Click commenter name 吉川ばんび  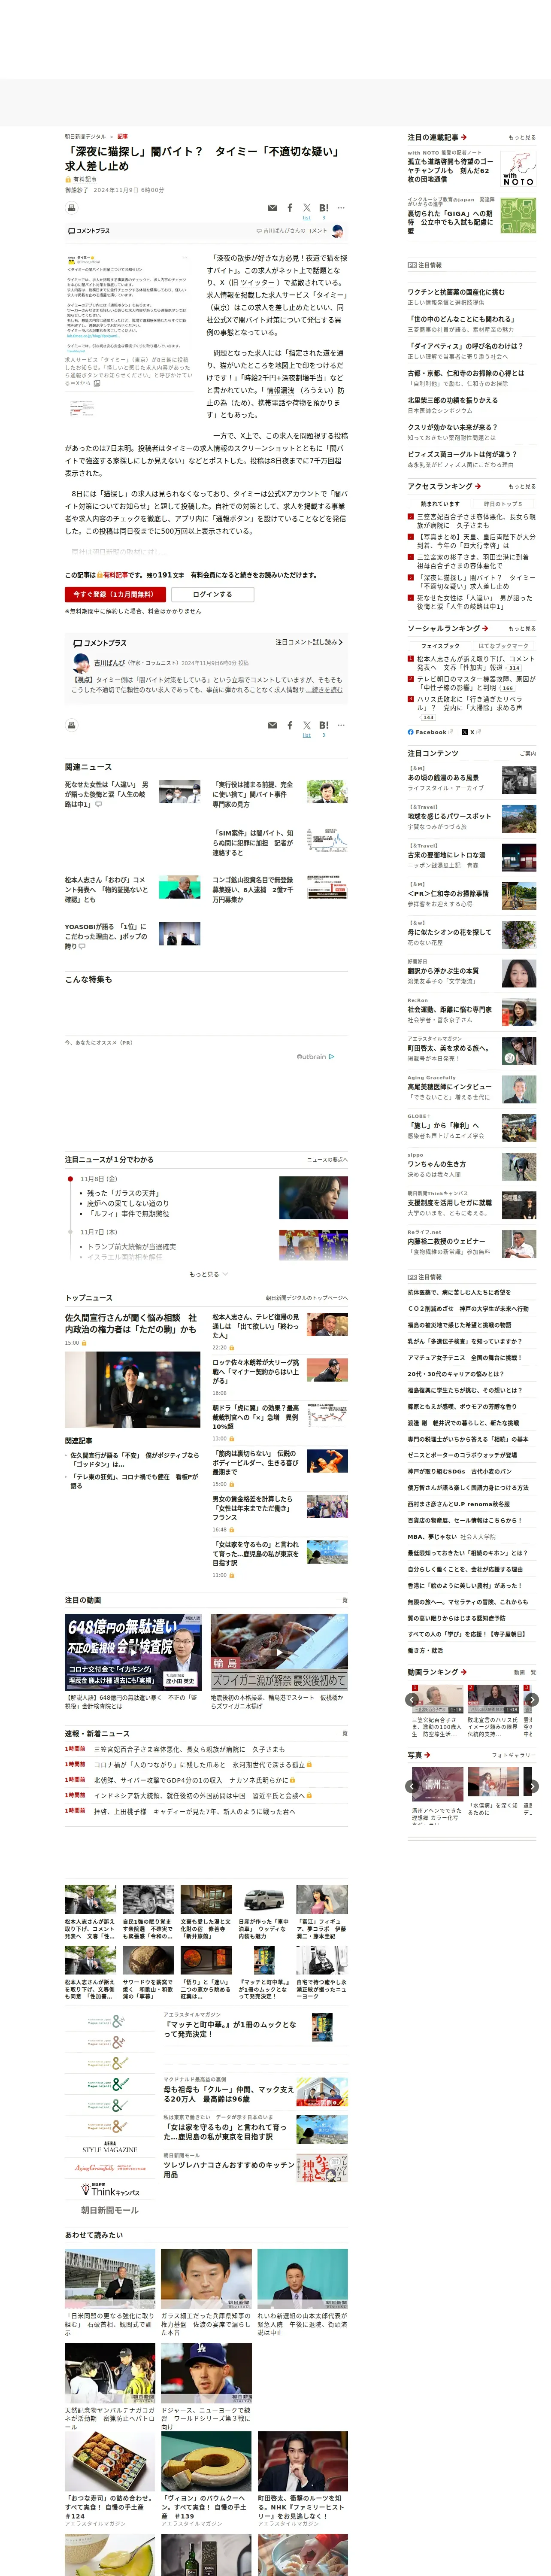109,663
